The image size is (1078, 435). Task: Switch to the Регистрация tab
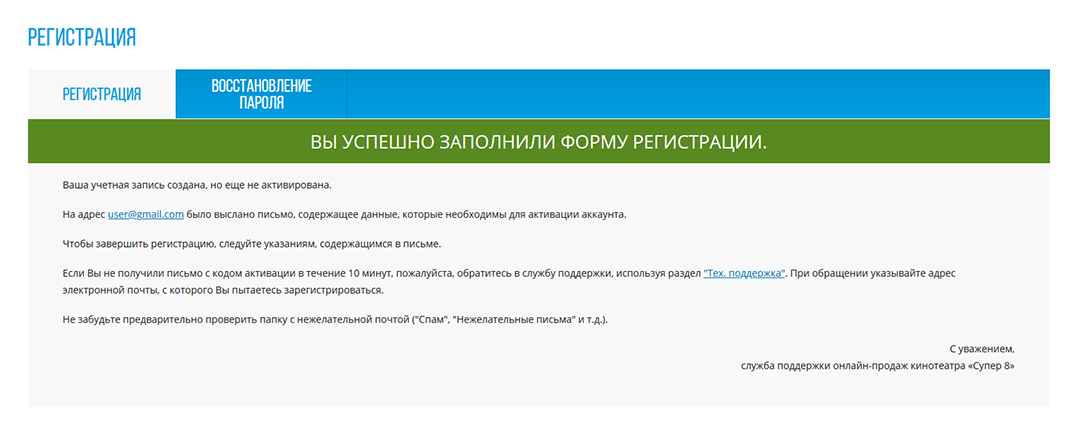click(102, 94)
